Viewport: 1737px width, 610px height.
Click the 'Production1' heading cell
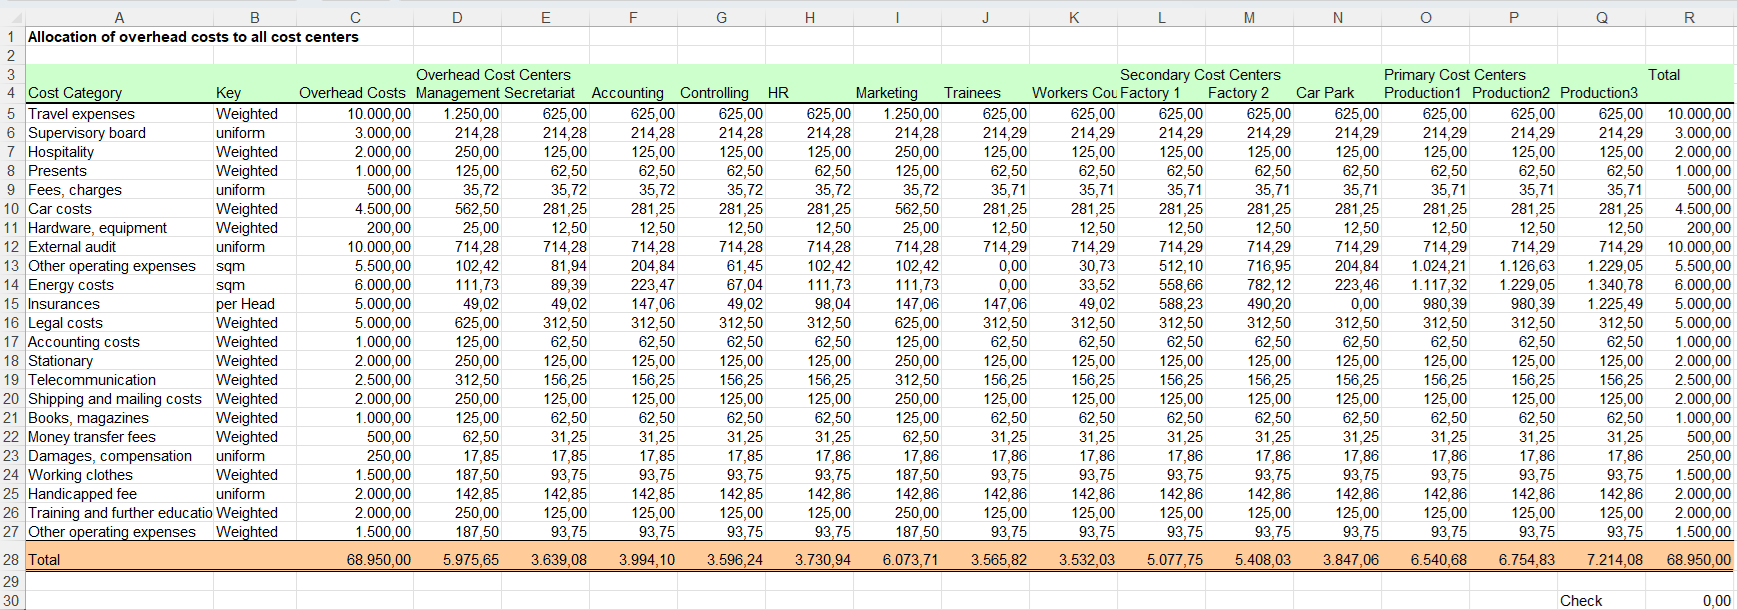click(x=1422, y=93)
